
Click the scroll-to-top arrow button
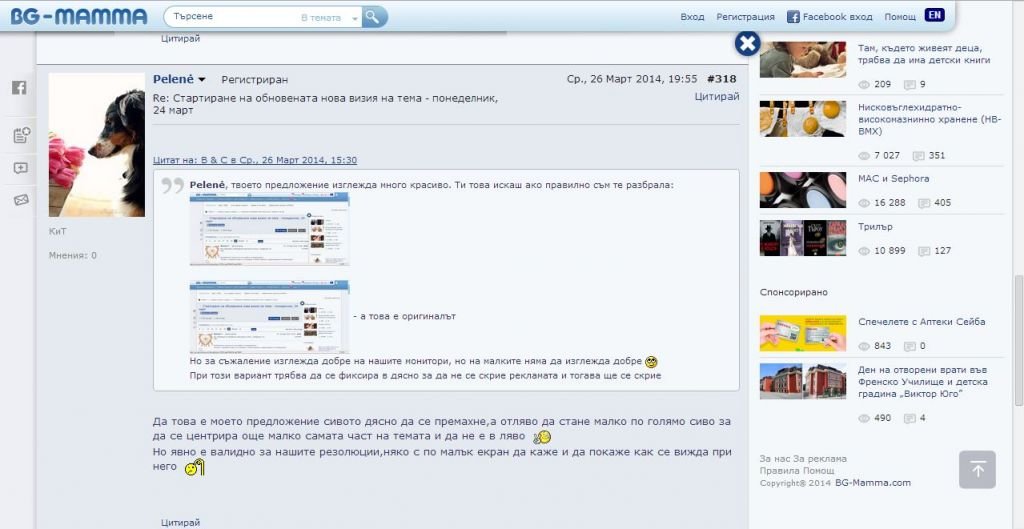977,469
